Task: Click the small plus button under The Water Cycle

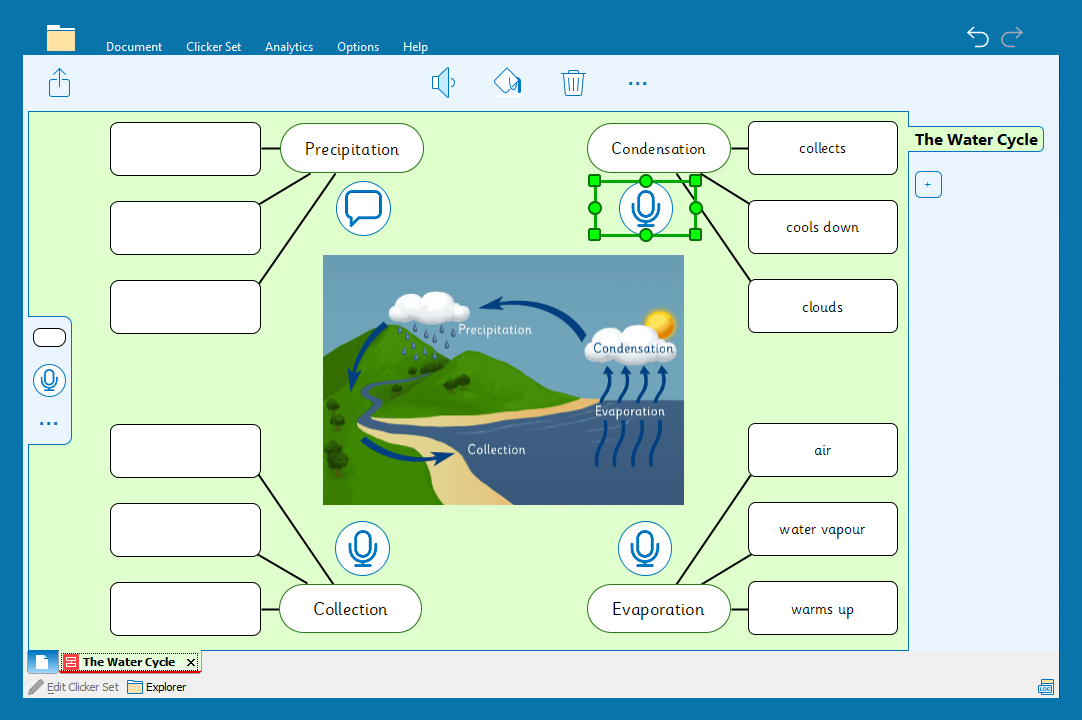Action: tap(928, 185)
